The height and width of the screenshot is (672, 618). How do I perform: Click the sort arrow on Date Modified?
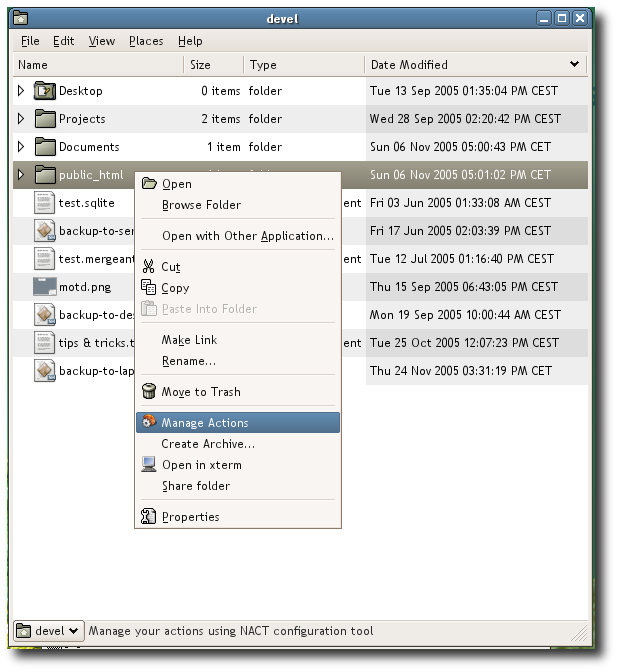(x=574, y=64)
